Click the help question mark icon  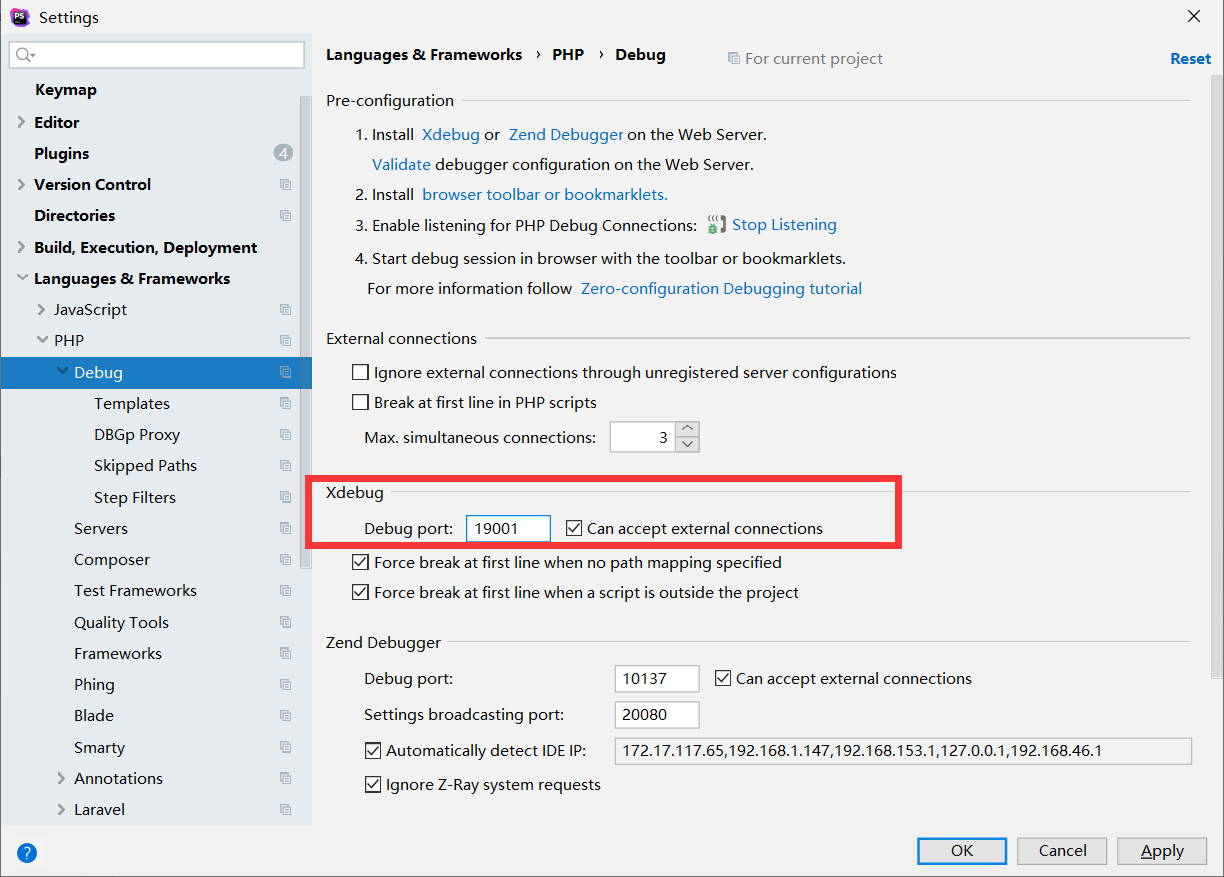27,853
